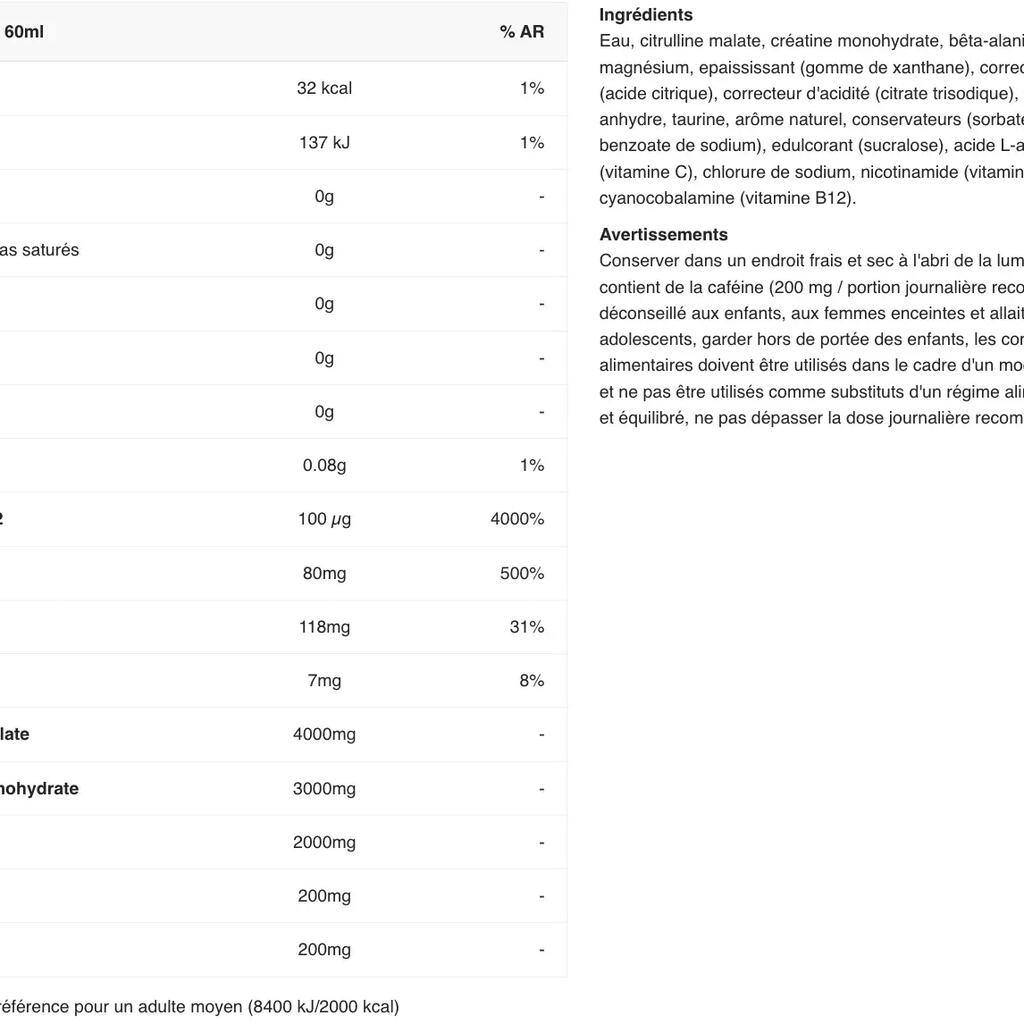Select the "4000%" reference intake value
The height and width of the screenshot is (1024, 1024).
517,519
